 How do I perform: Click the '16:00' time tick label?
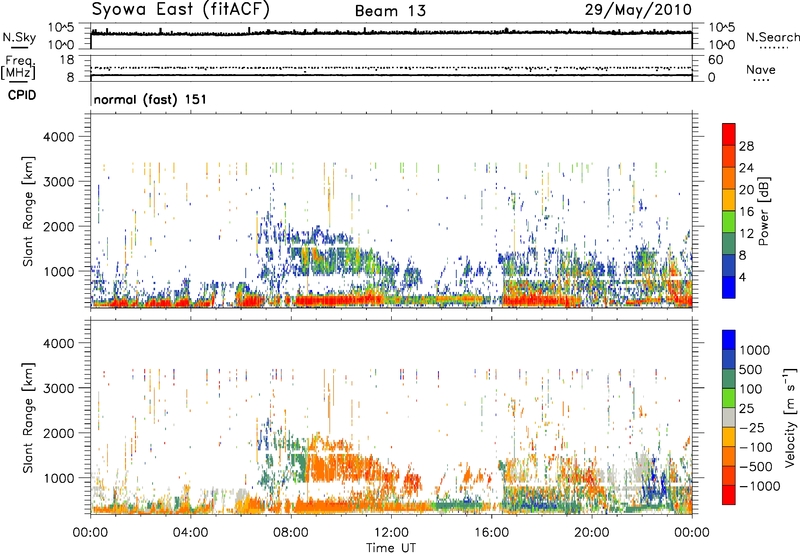(x=491, y=533)
